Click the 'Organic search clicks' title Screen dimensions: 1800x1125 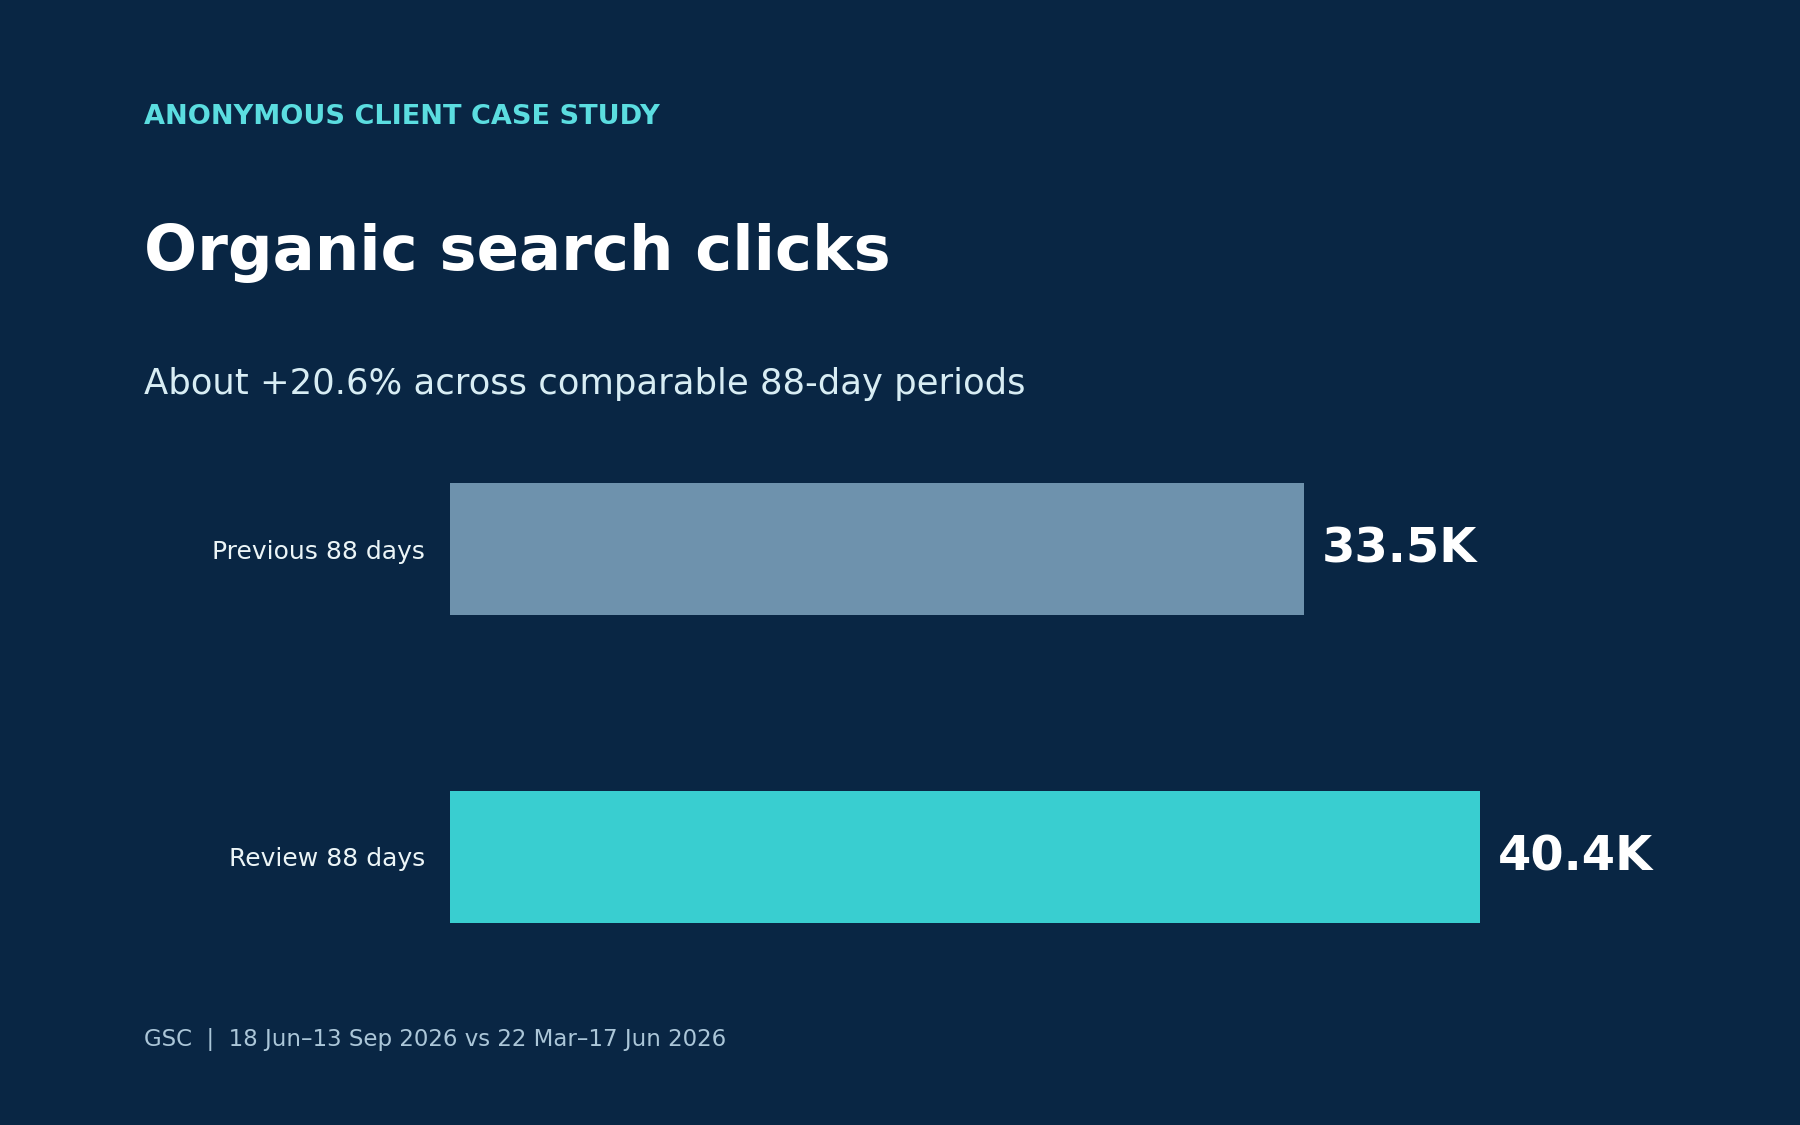pos(517,251)
